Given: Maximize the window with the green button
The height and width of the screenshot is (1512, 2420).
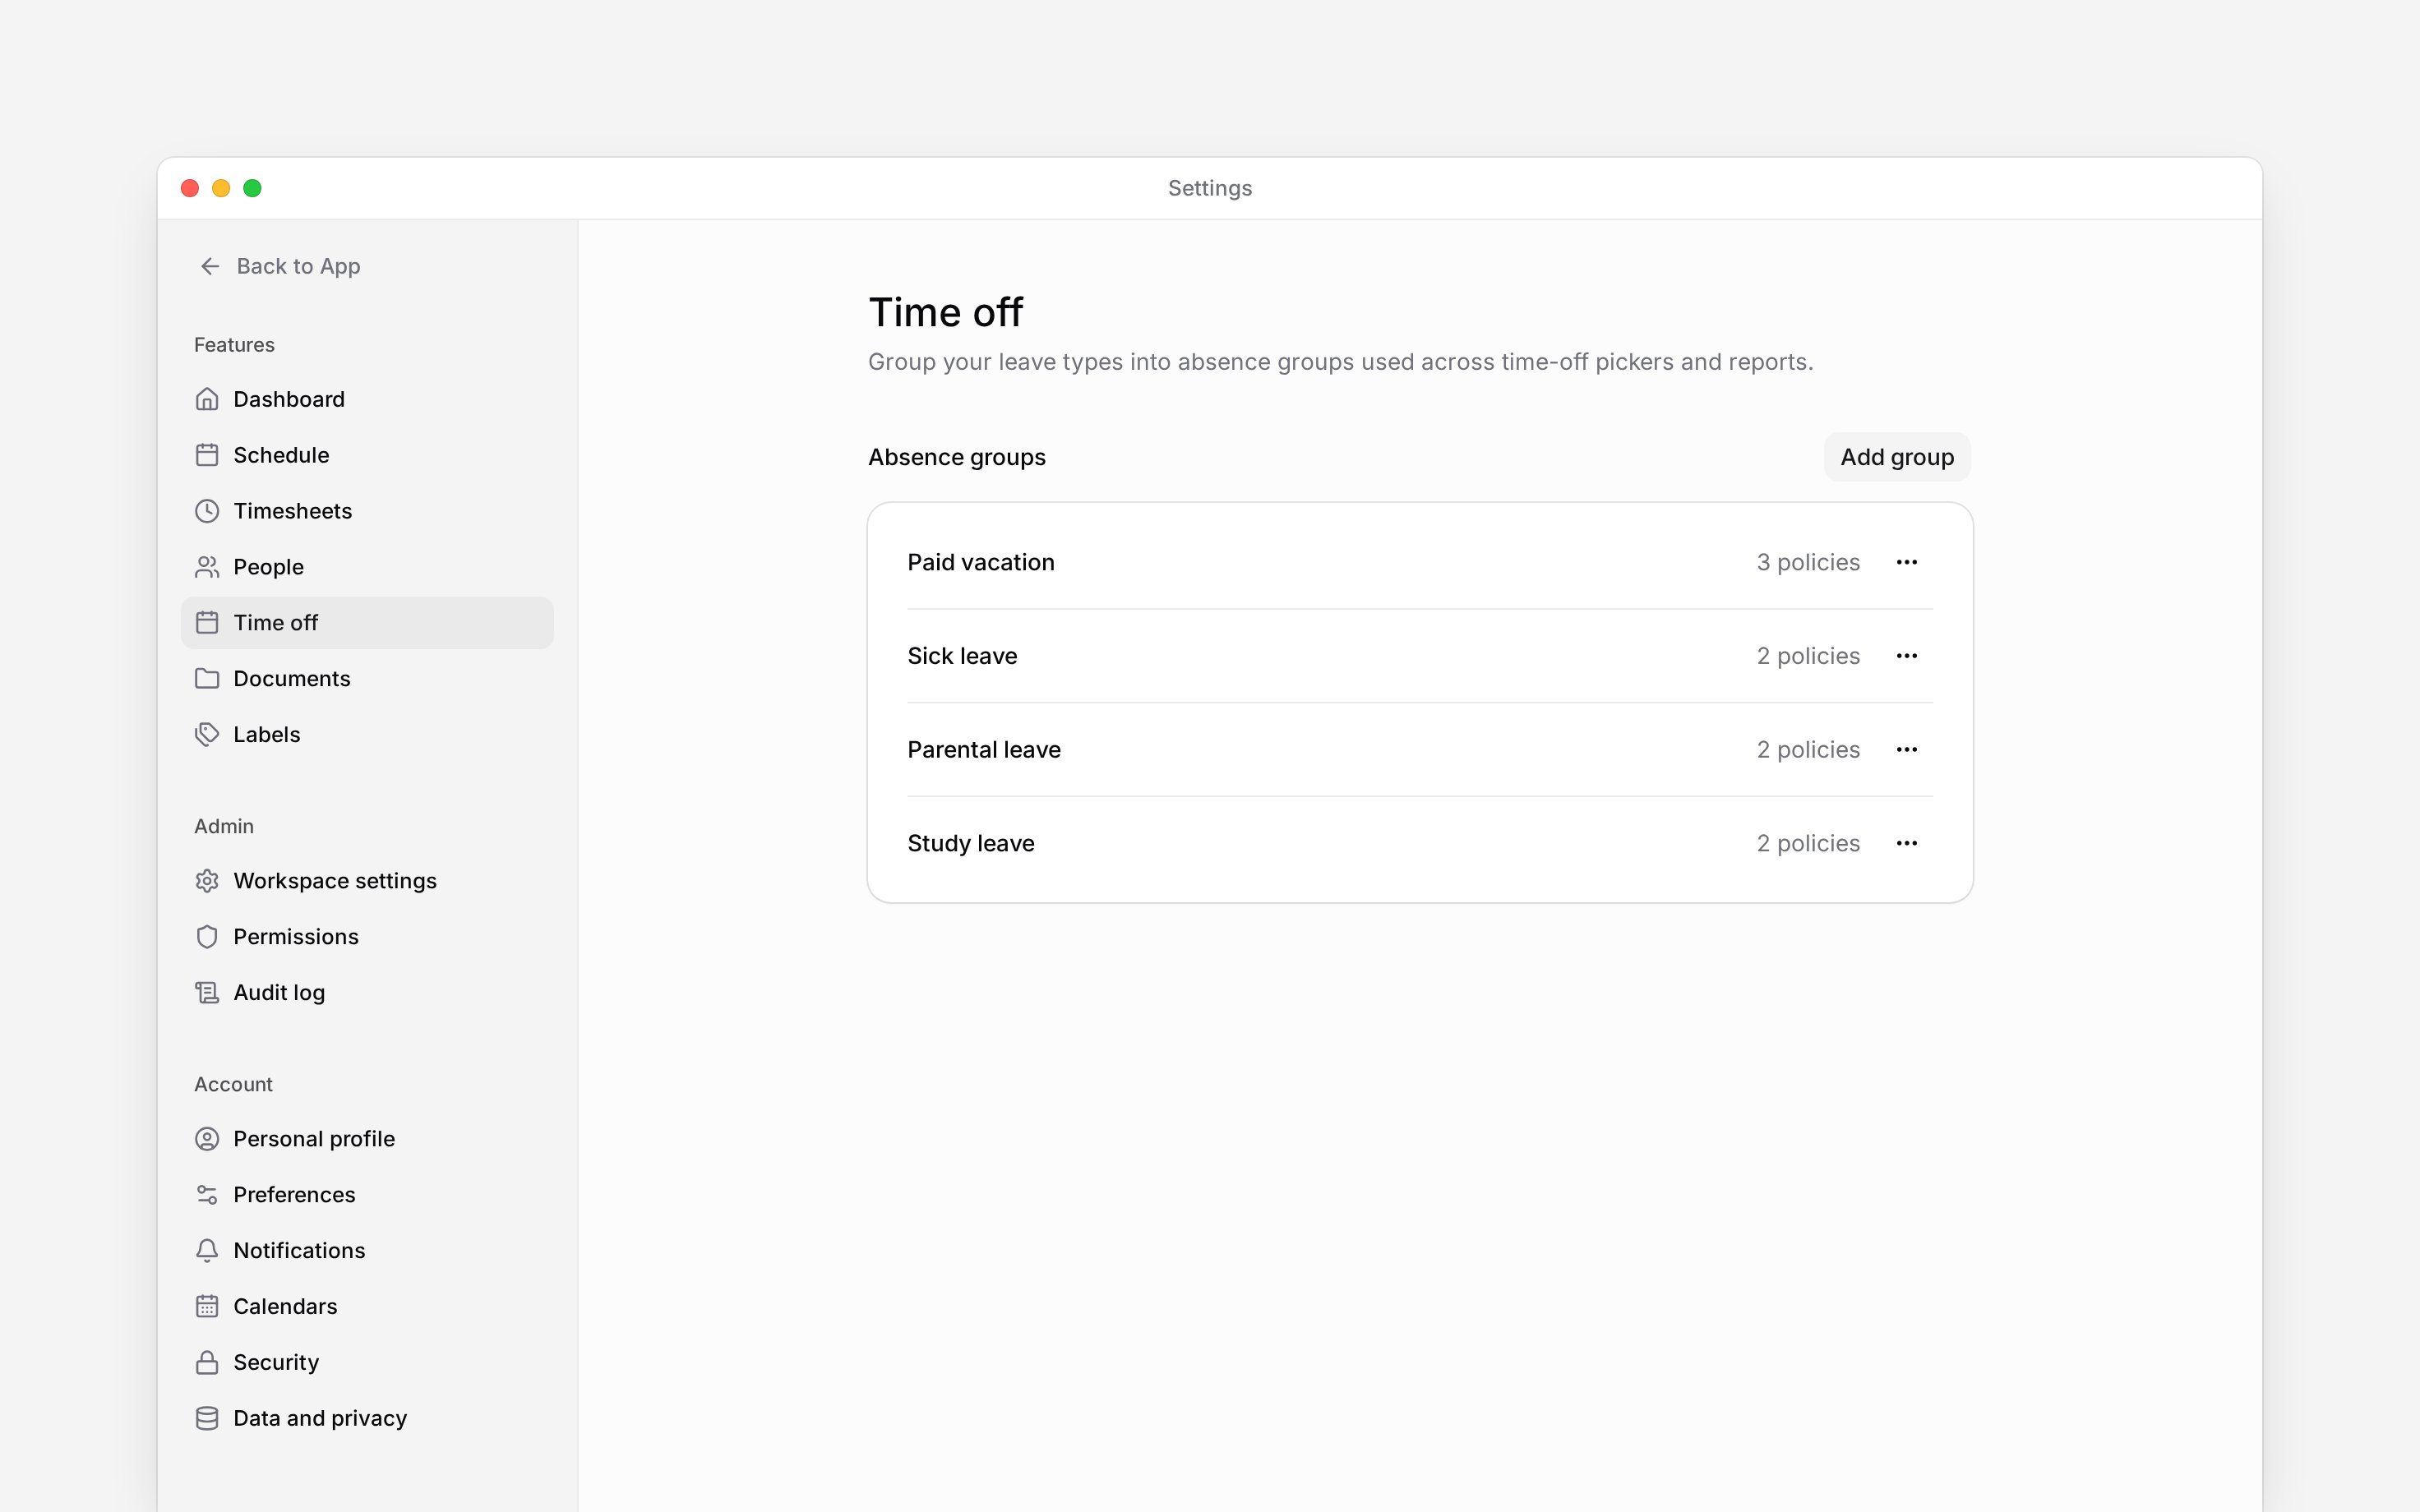Looking at the screenshot, I should tap(252, 188).
